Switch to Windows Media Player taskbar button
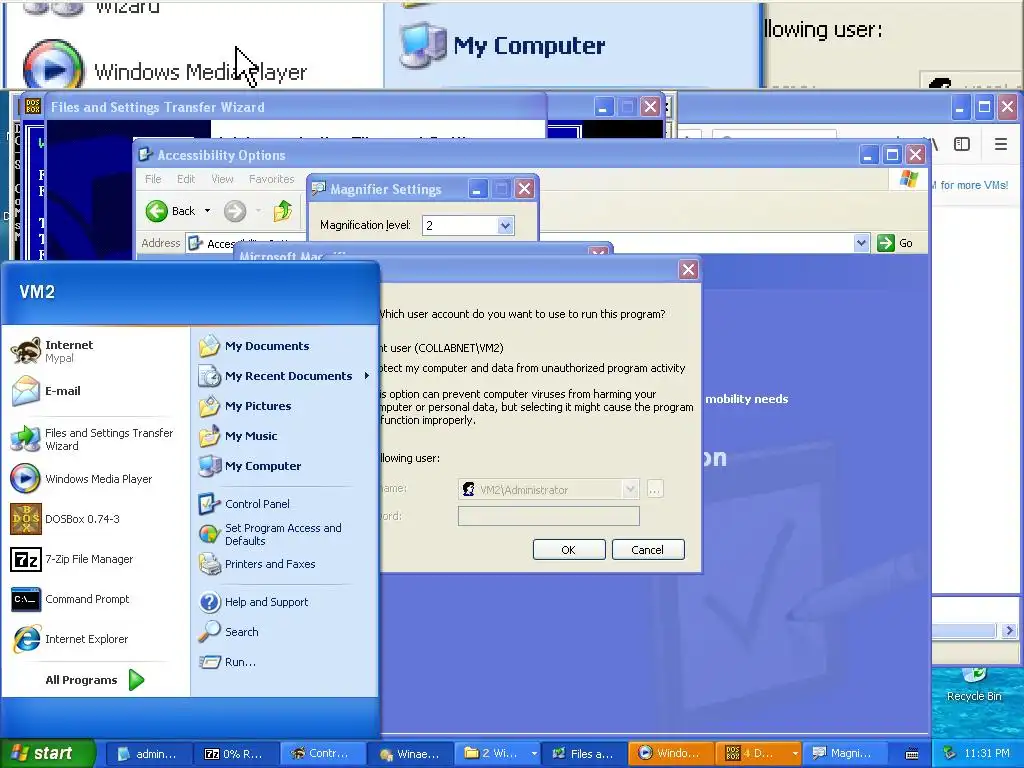 pyautogui.click(x=671, y=754)
